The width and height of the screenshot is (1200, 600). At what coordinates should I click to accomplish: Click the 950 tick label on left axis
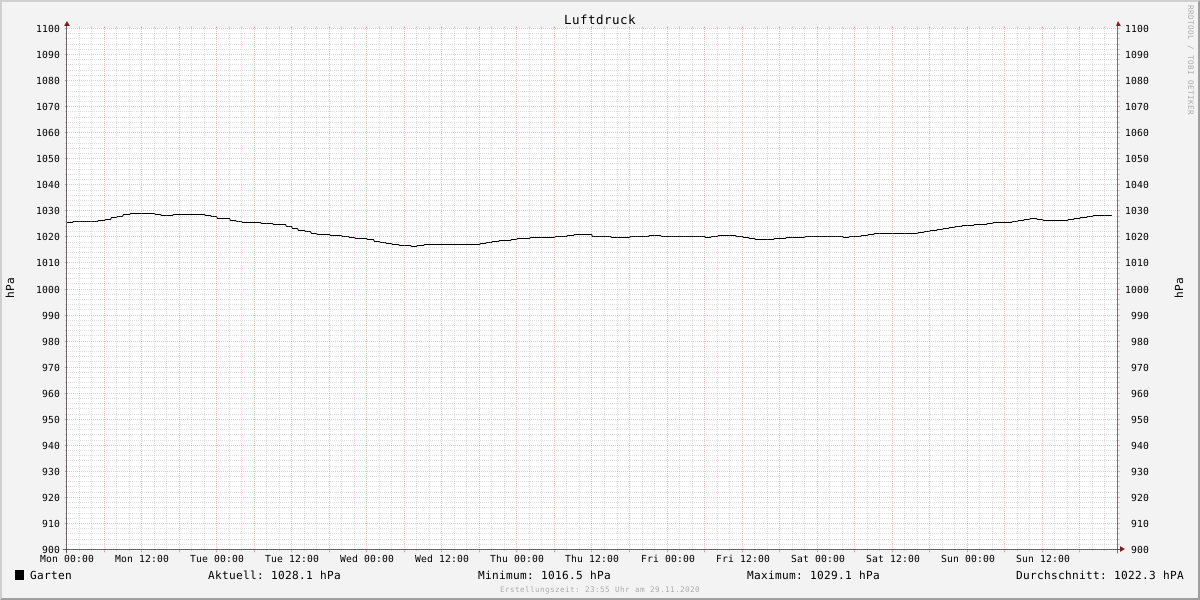[x=51, y=420]
